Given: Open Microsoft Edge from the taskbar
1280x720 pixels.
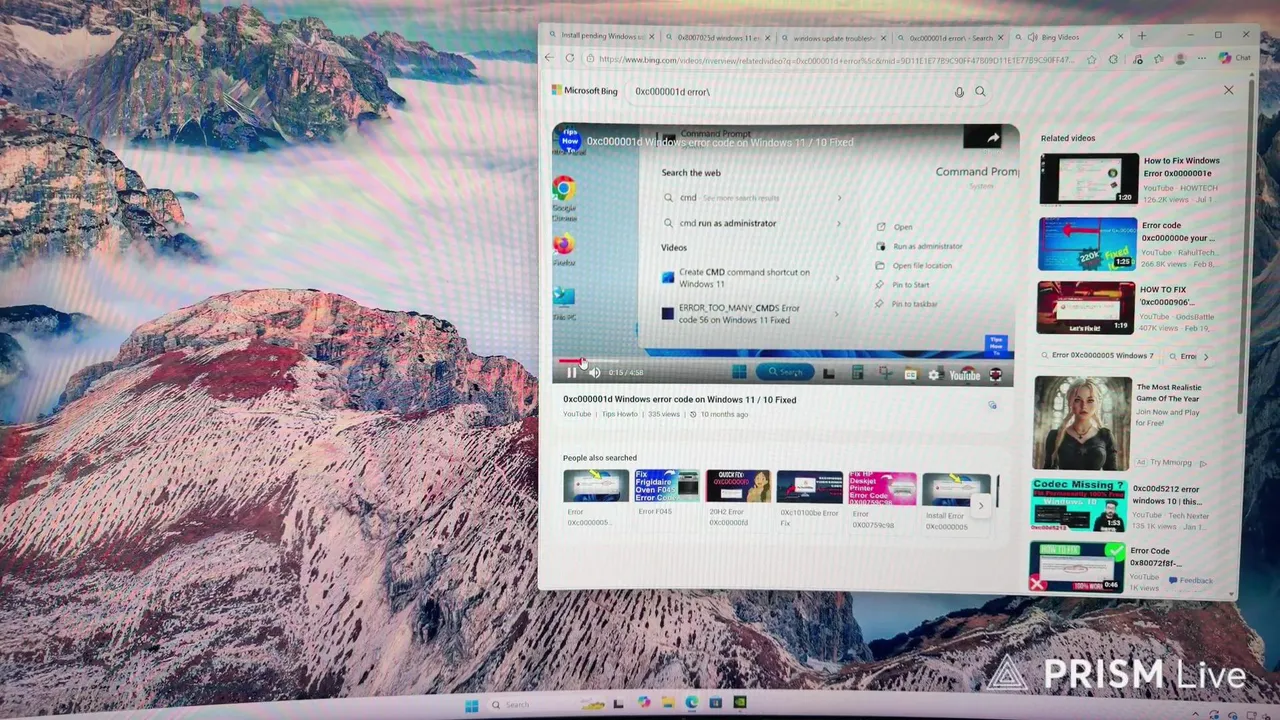Looking at the screenshot, I should [691, 704].
